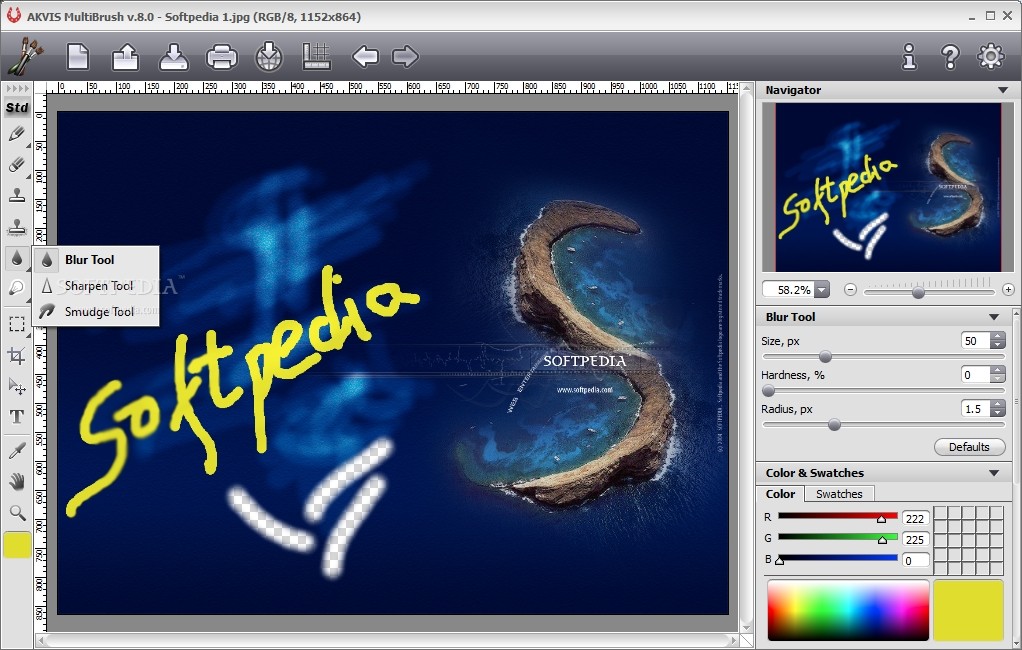Choose Smudge Tool from flyout menu
The height and width of the screenshot is (650, 1022).
[96, 312]
